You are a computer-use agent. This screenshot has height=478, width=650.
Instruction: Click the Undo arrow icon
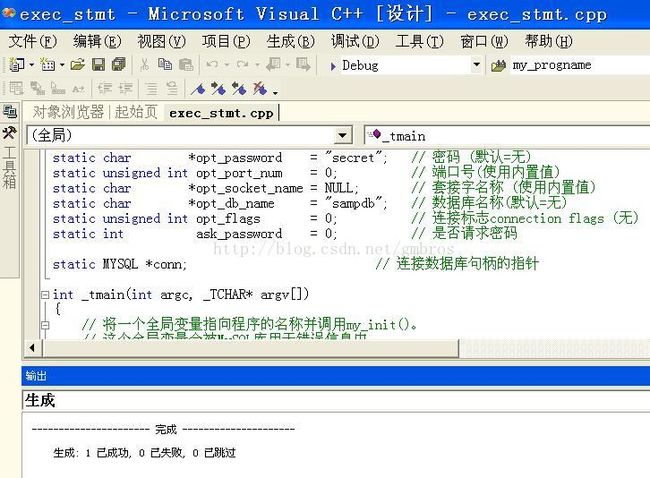(x=212, y=65)
